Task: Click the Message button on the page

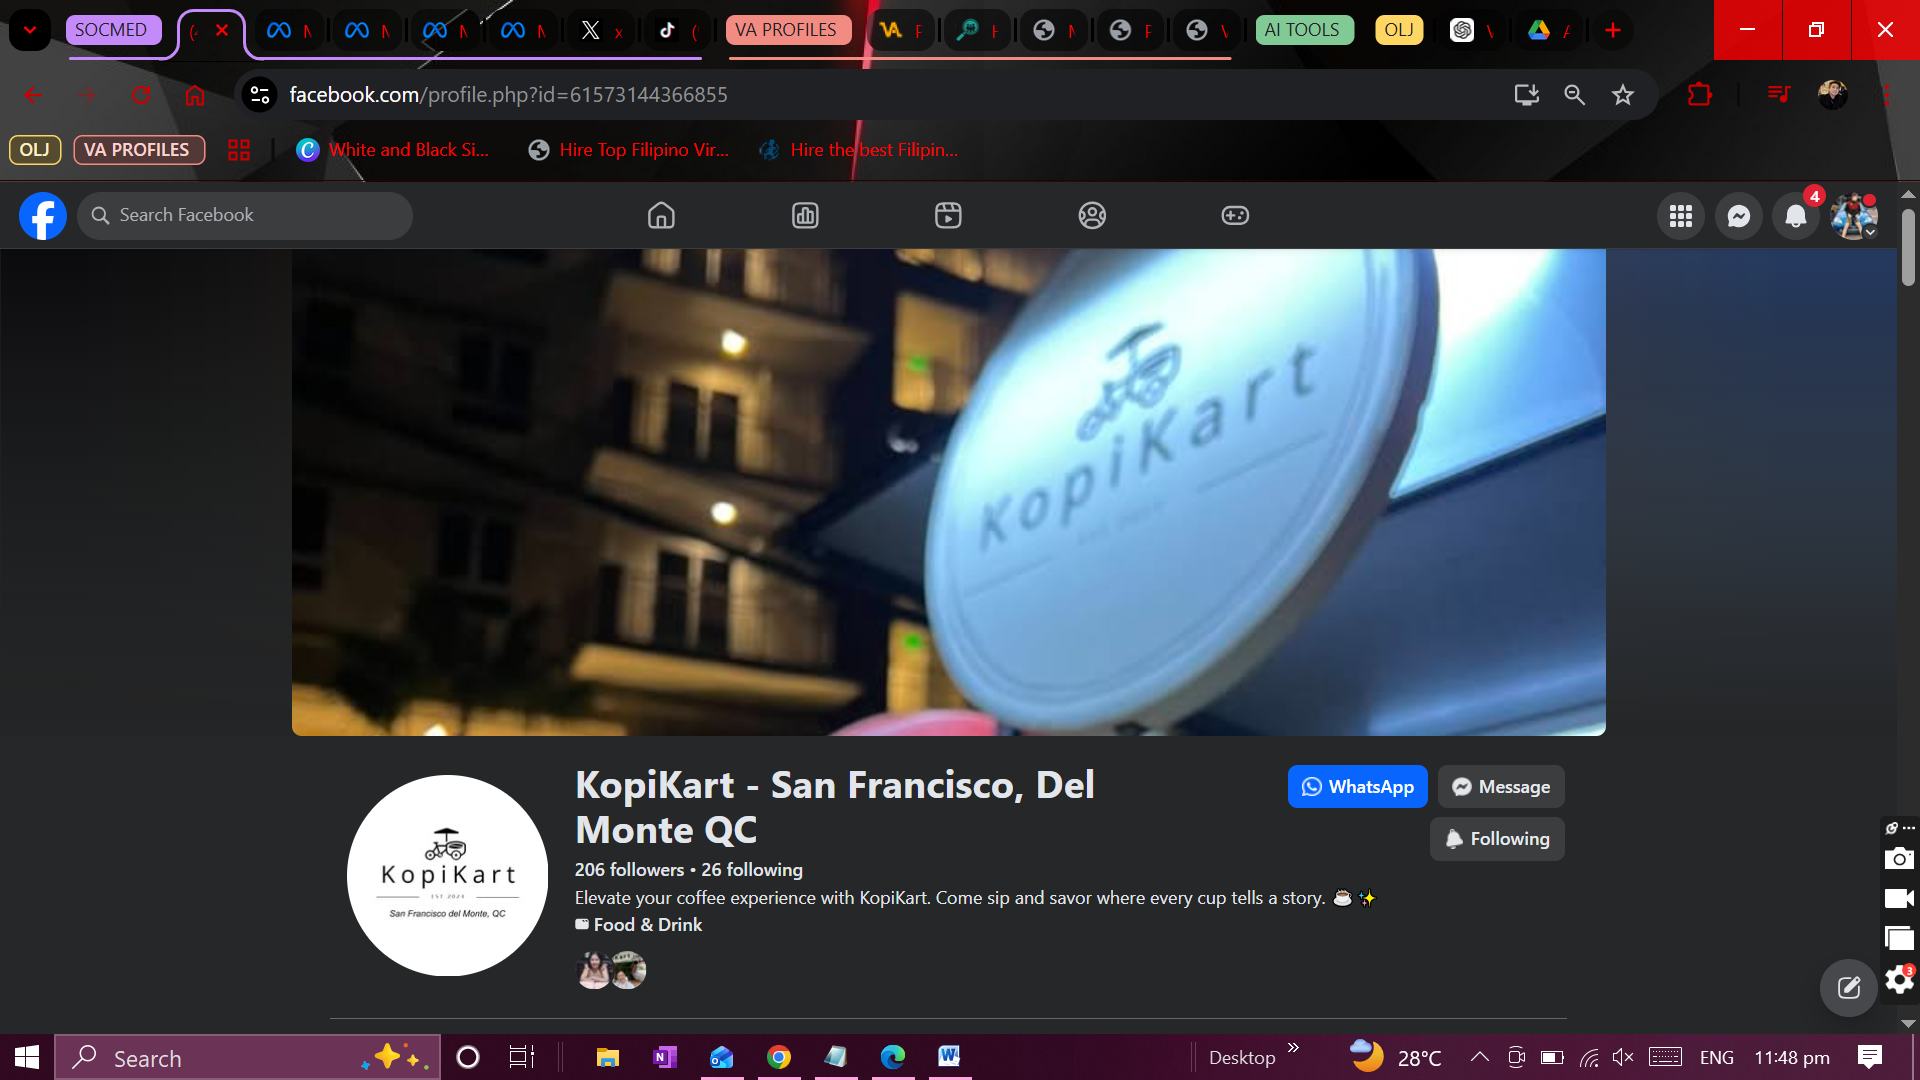Action: (x=1501, y=787)
